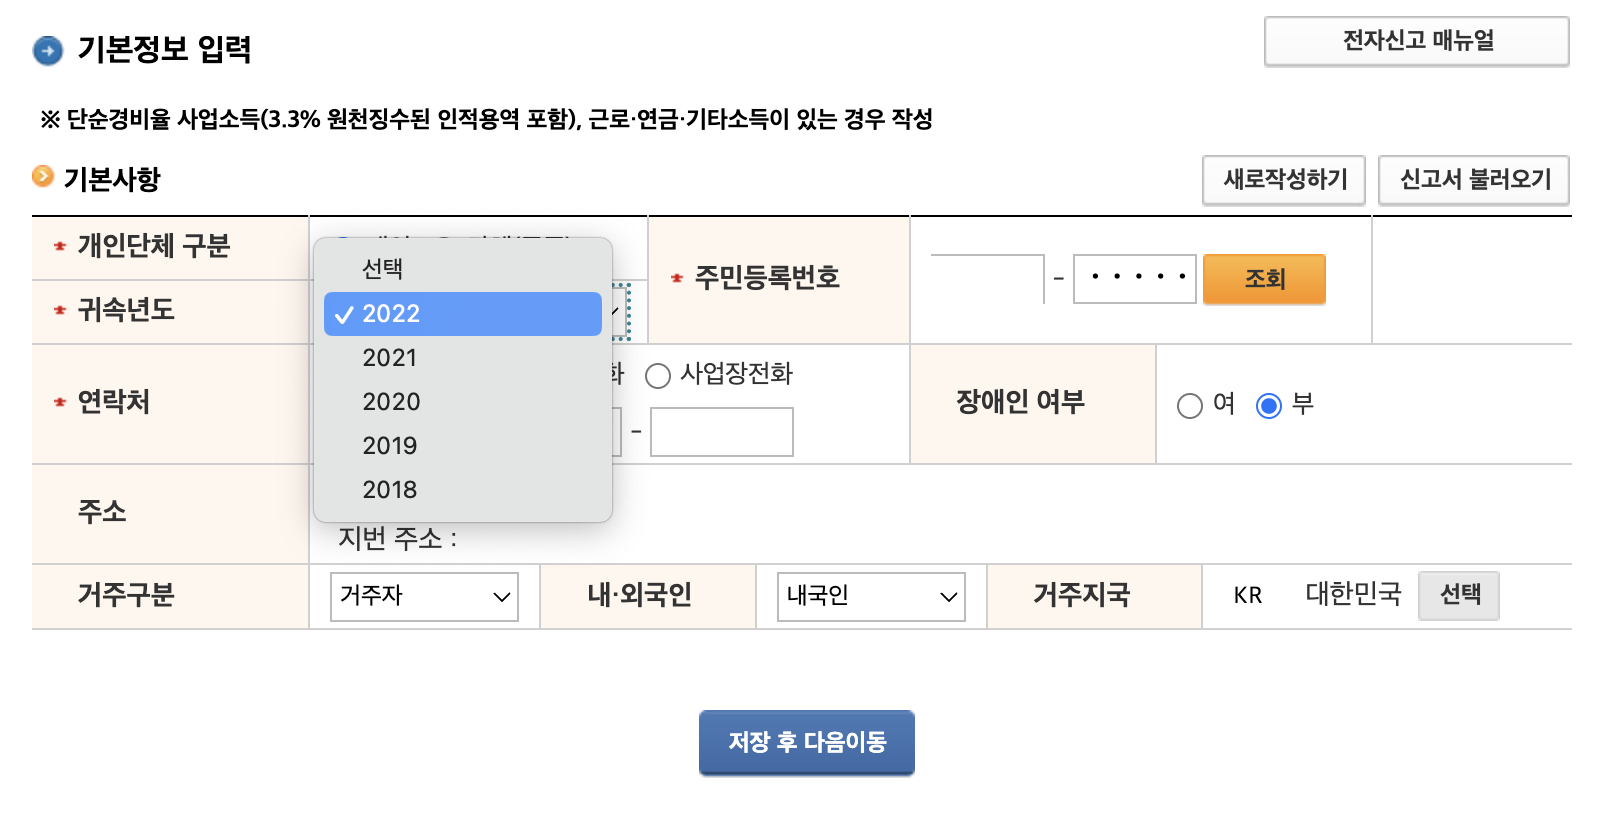This screenshot has width=1608, height=814.
Task: Click 선택 next to 대한민국 residence country
Action: pyautogui.click(x=1458, y=595)
